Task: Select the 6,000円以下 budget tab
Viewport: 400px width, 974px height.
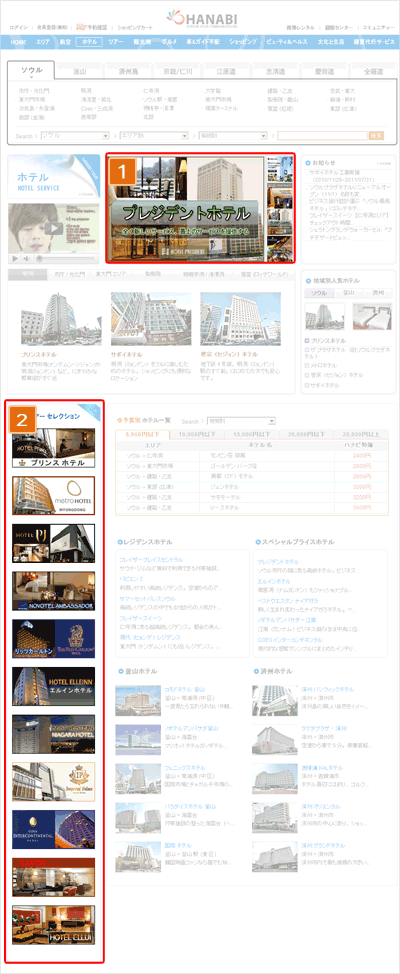Action: (x=142, y=434)
